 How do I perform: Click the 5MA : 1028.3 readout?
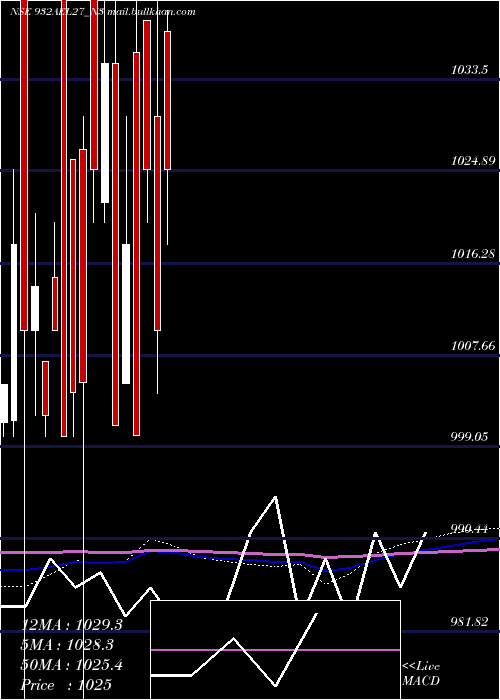[x=67, y=645]
